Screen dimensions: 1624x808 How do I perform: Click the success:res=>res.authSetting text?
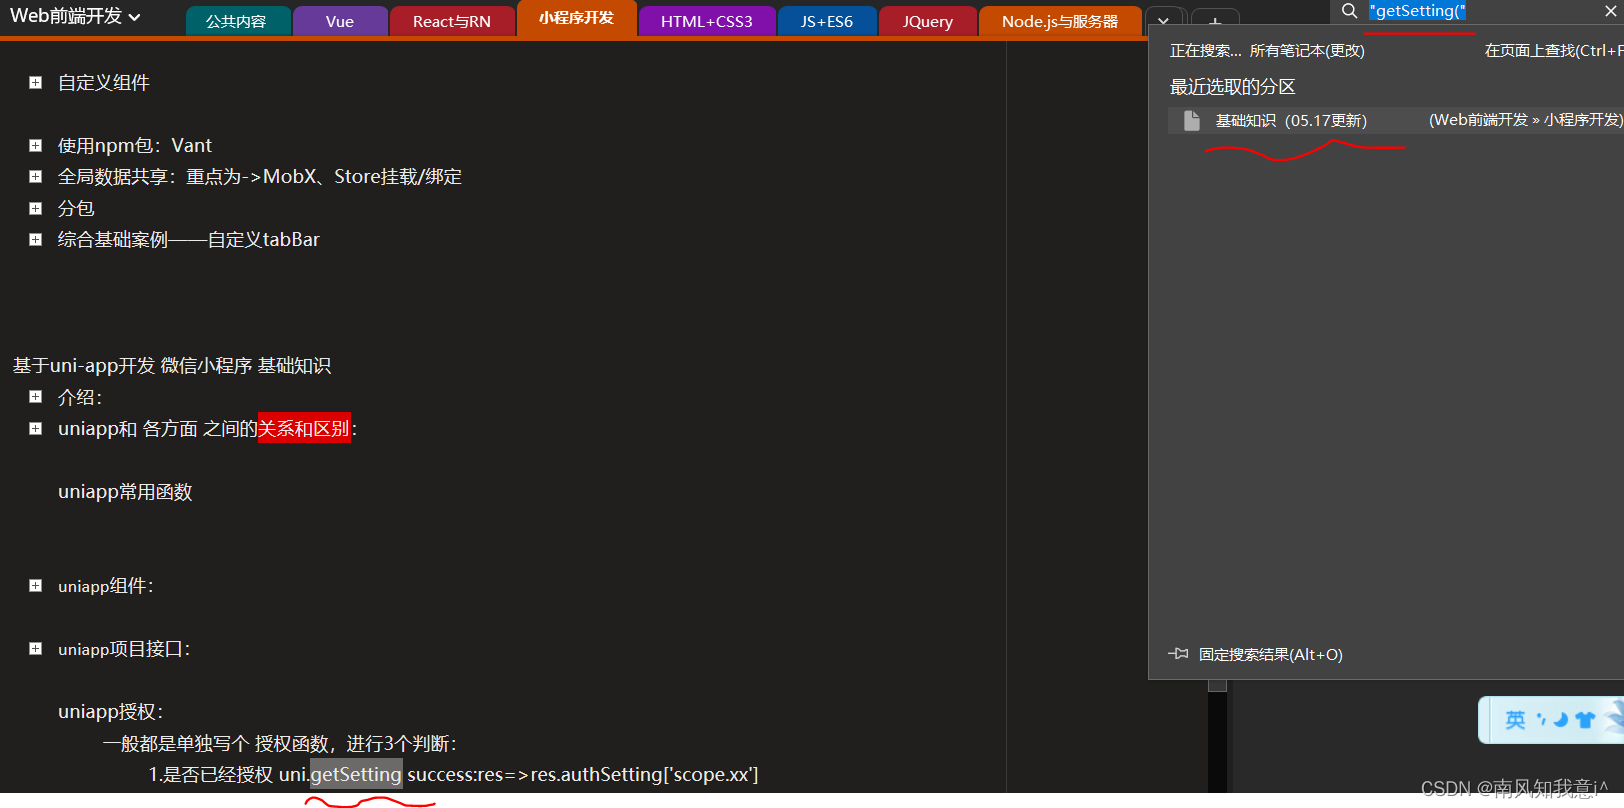coord(583,775)
